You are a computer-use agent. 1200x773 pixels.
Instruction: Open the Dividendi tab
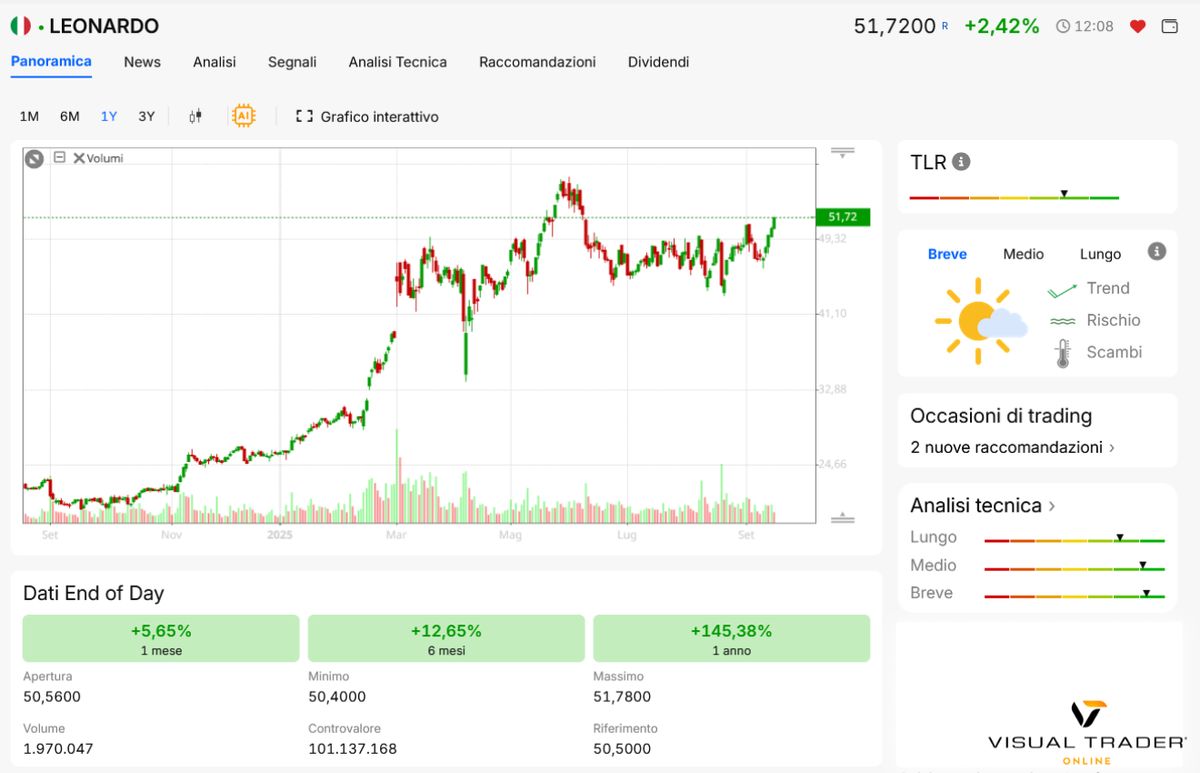658,62
